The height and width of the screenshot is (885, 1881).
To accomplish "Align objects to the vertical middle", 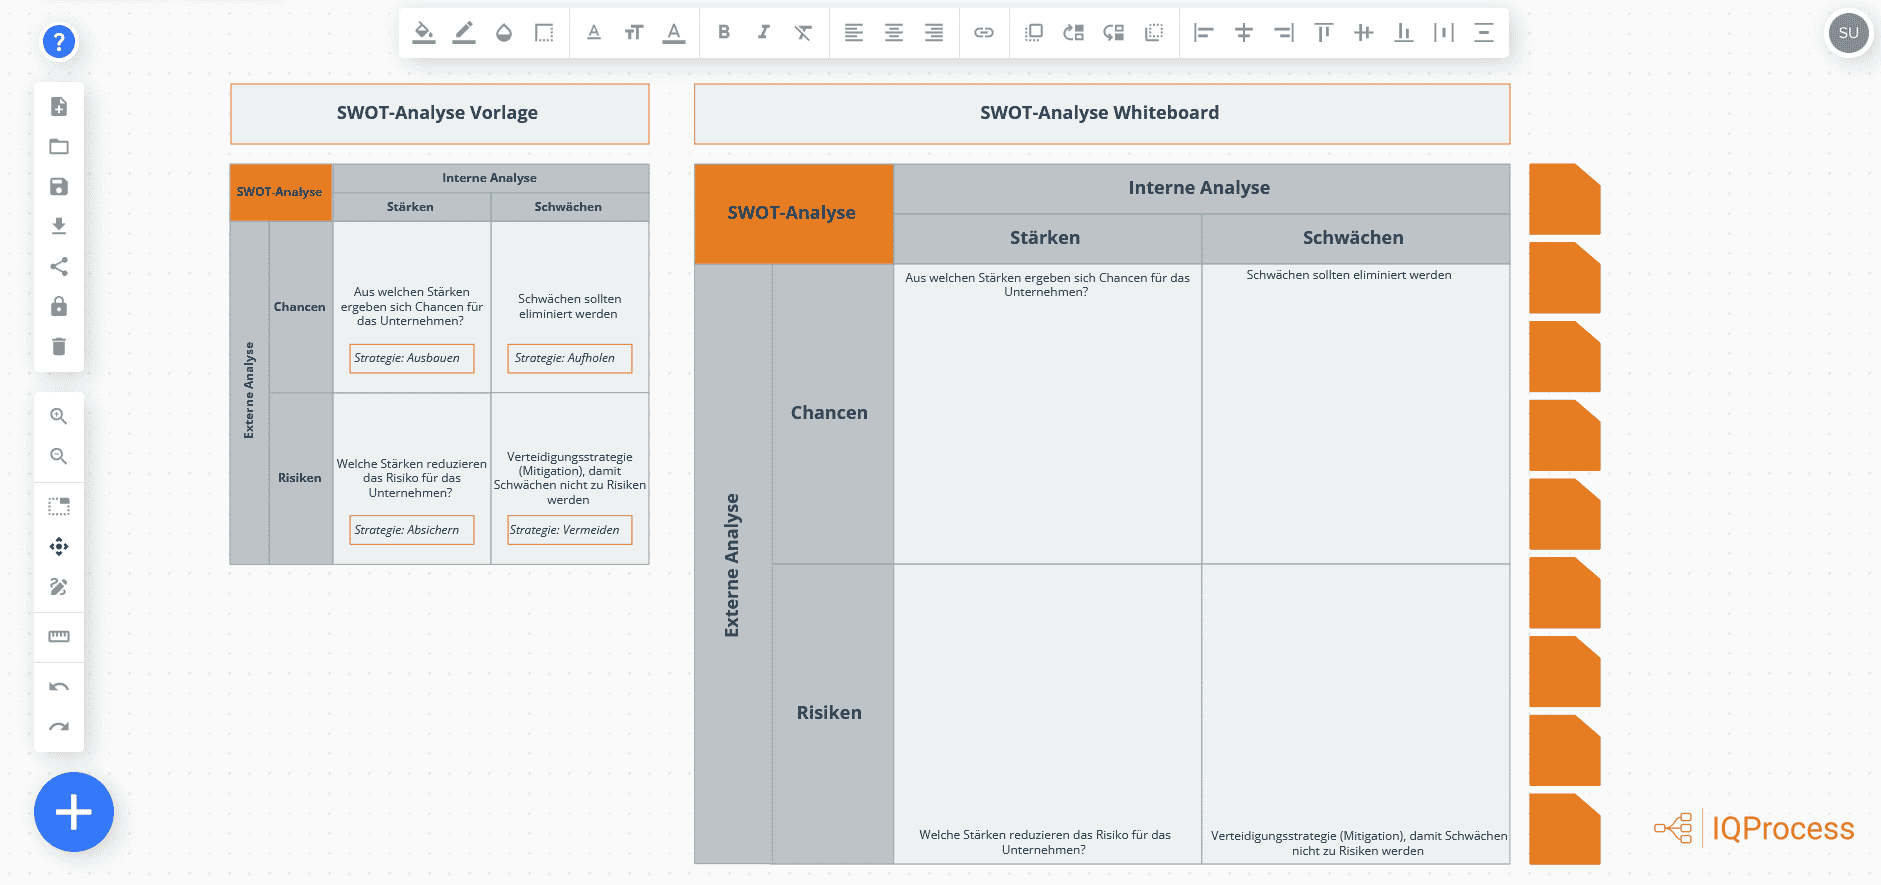I will (x=1364, y=33).
